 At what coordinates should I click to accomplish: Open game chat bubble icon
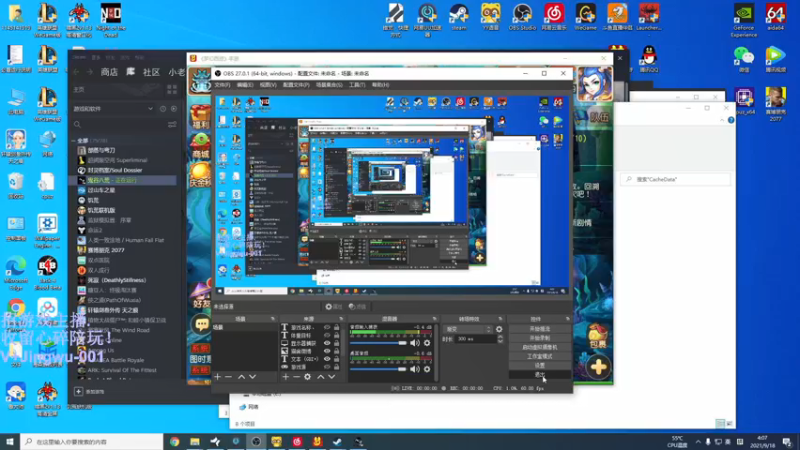(202, 324)
